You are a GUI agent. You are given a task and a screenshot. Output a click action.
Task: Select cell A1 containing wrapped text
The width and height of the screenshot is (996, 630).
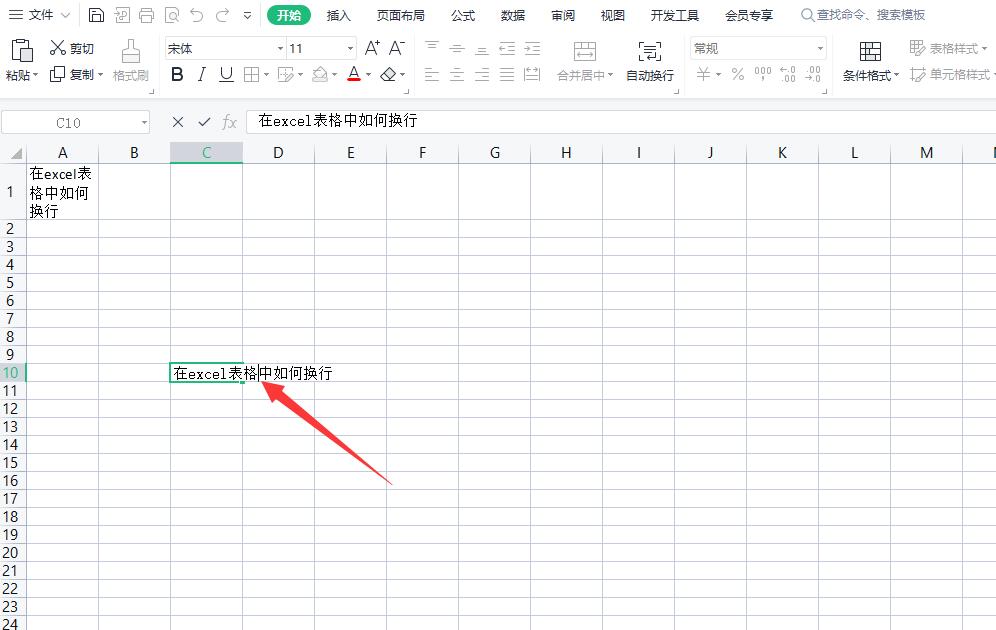62,191
